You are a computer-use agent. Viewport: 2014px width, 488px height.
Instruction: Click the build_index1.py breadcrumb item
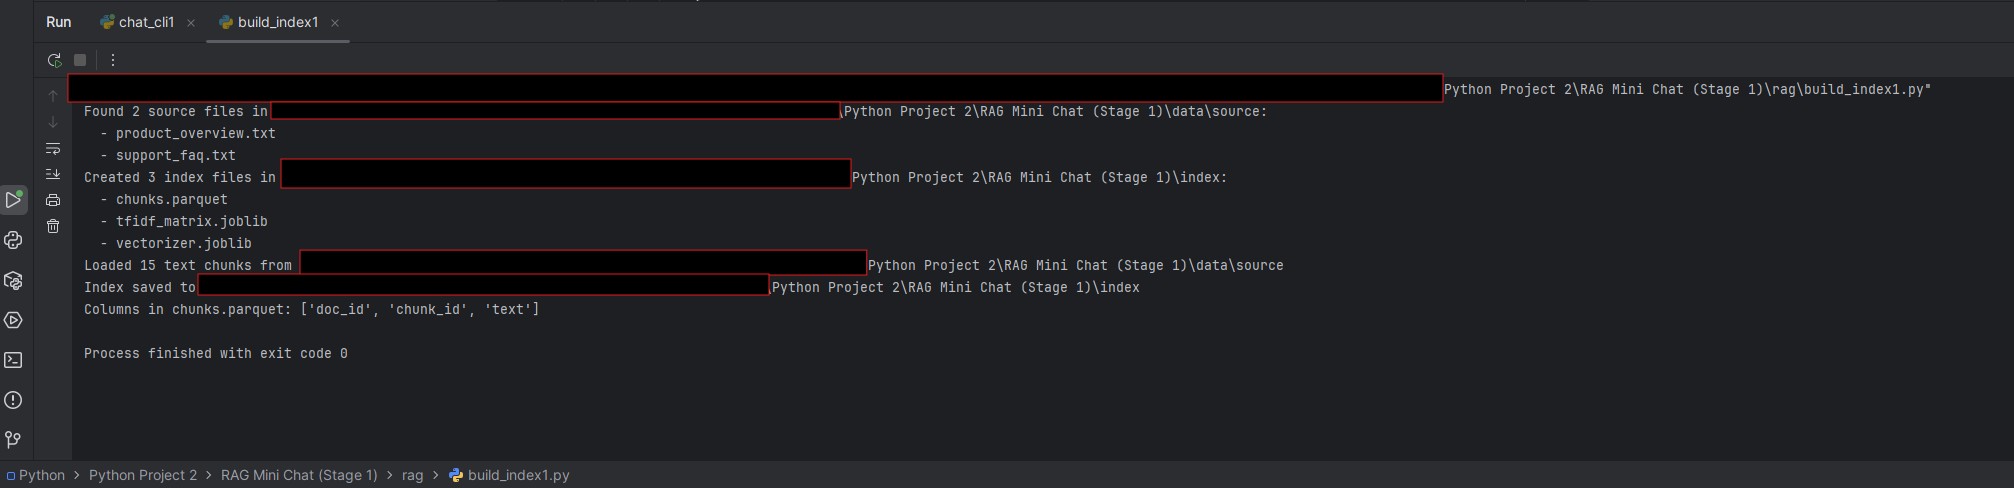click(x=518, y=475)
